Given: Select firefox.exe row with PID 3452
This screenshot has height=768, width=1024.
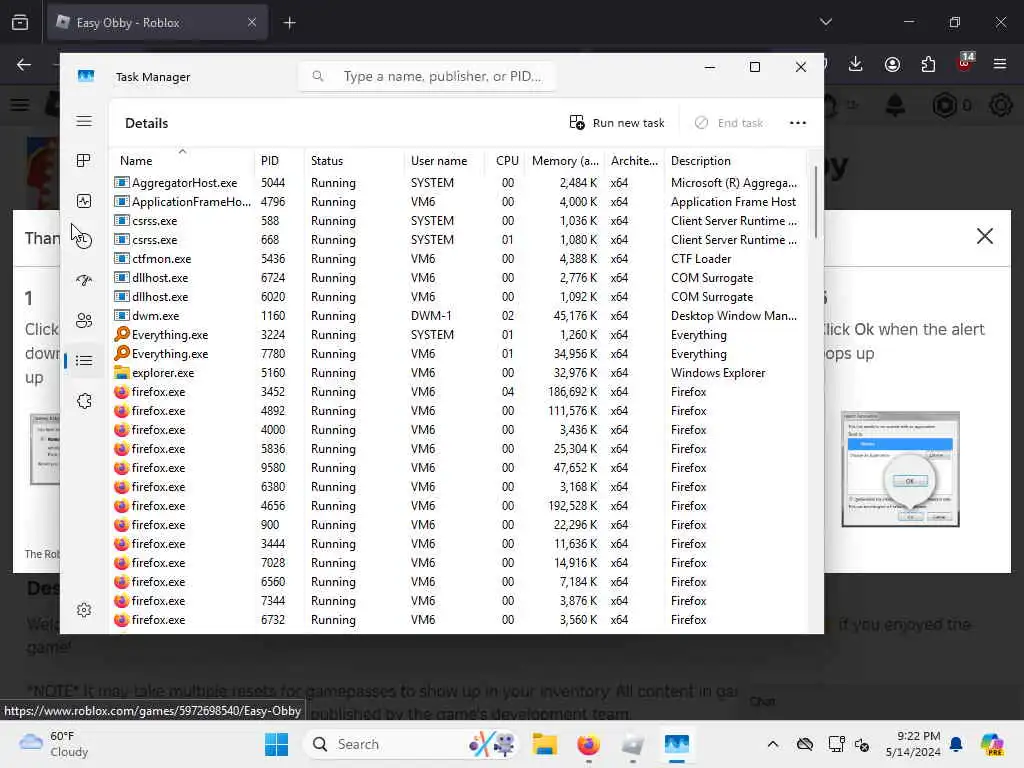Looking at the screenshot, I should [x=460, y=392].
